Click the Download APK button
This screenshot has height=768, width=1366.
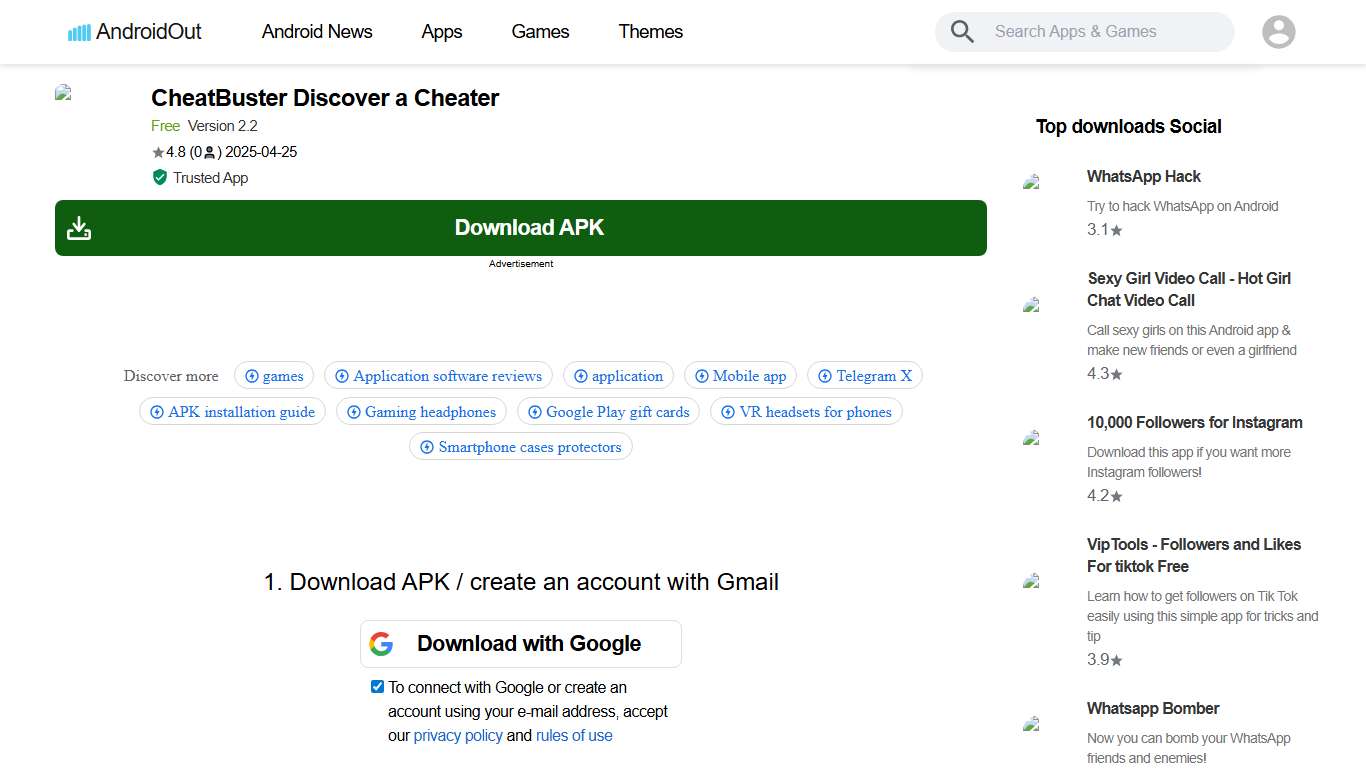528,228
